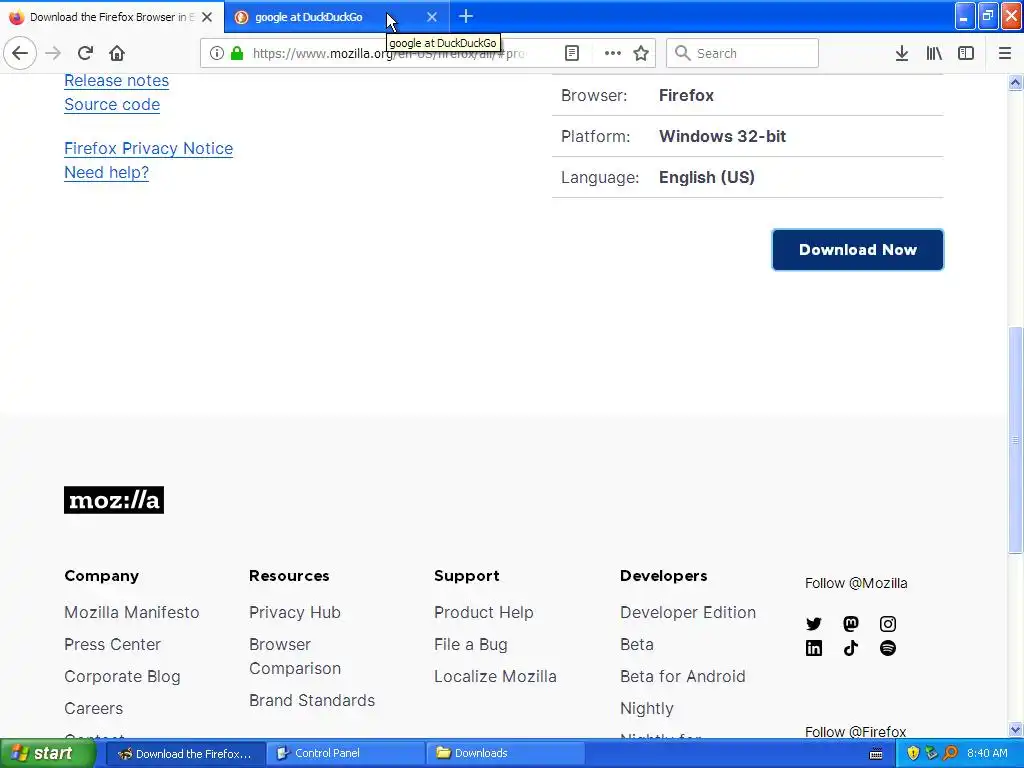Reload the current page

pos(85,53)
